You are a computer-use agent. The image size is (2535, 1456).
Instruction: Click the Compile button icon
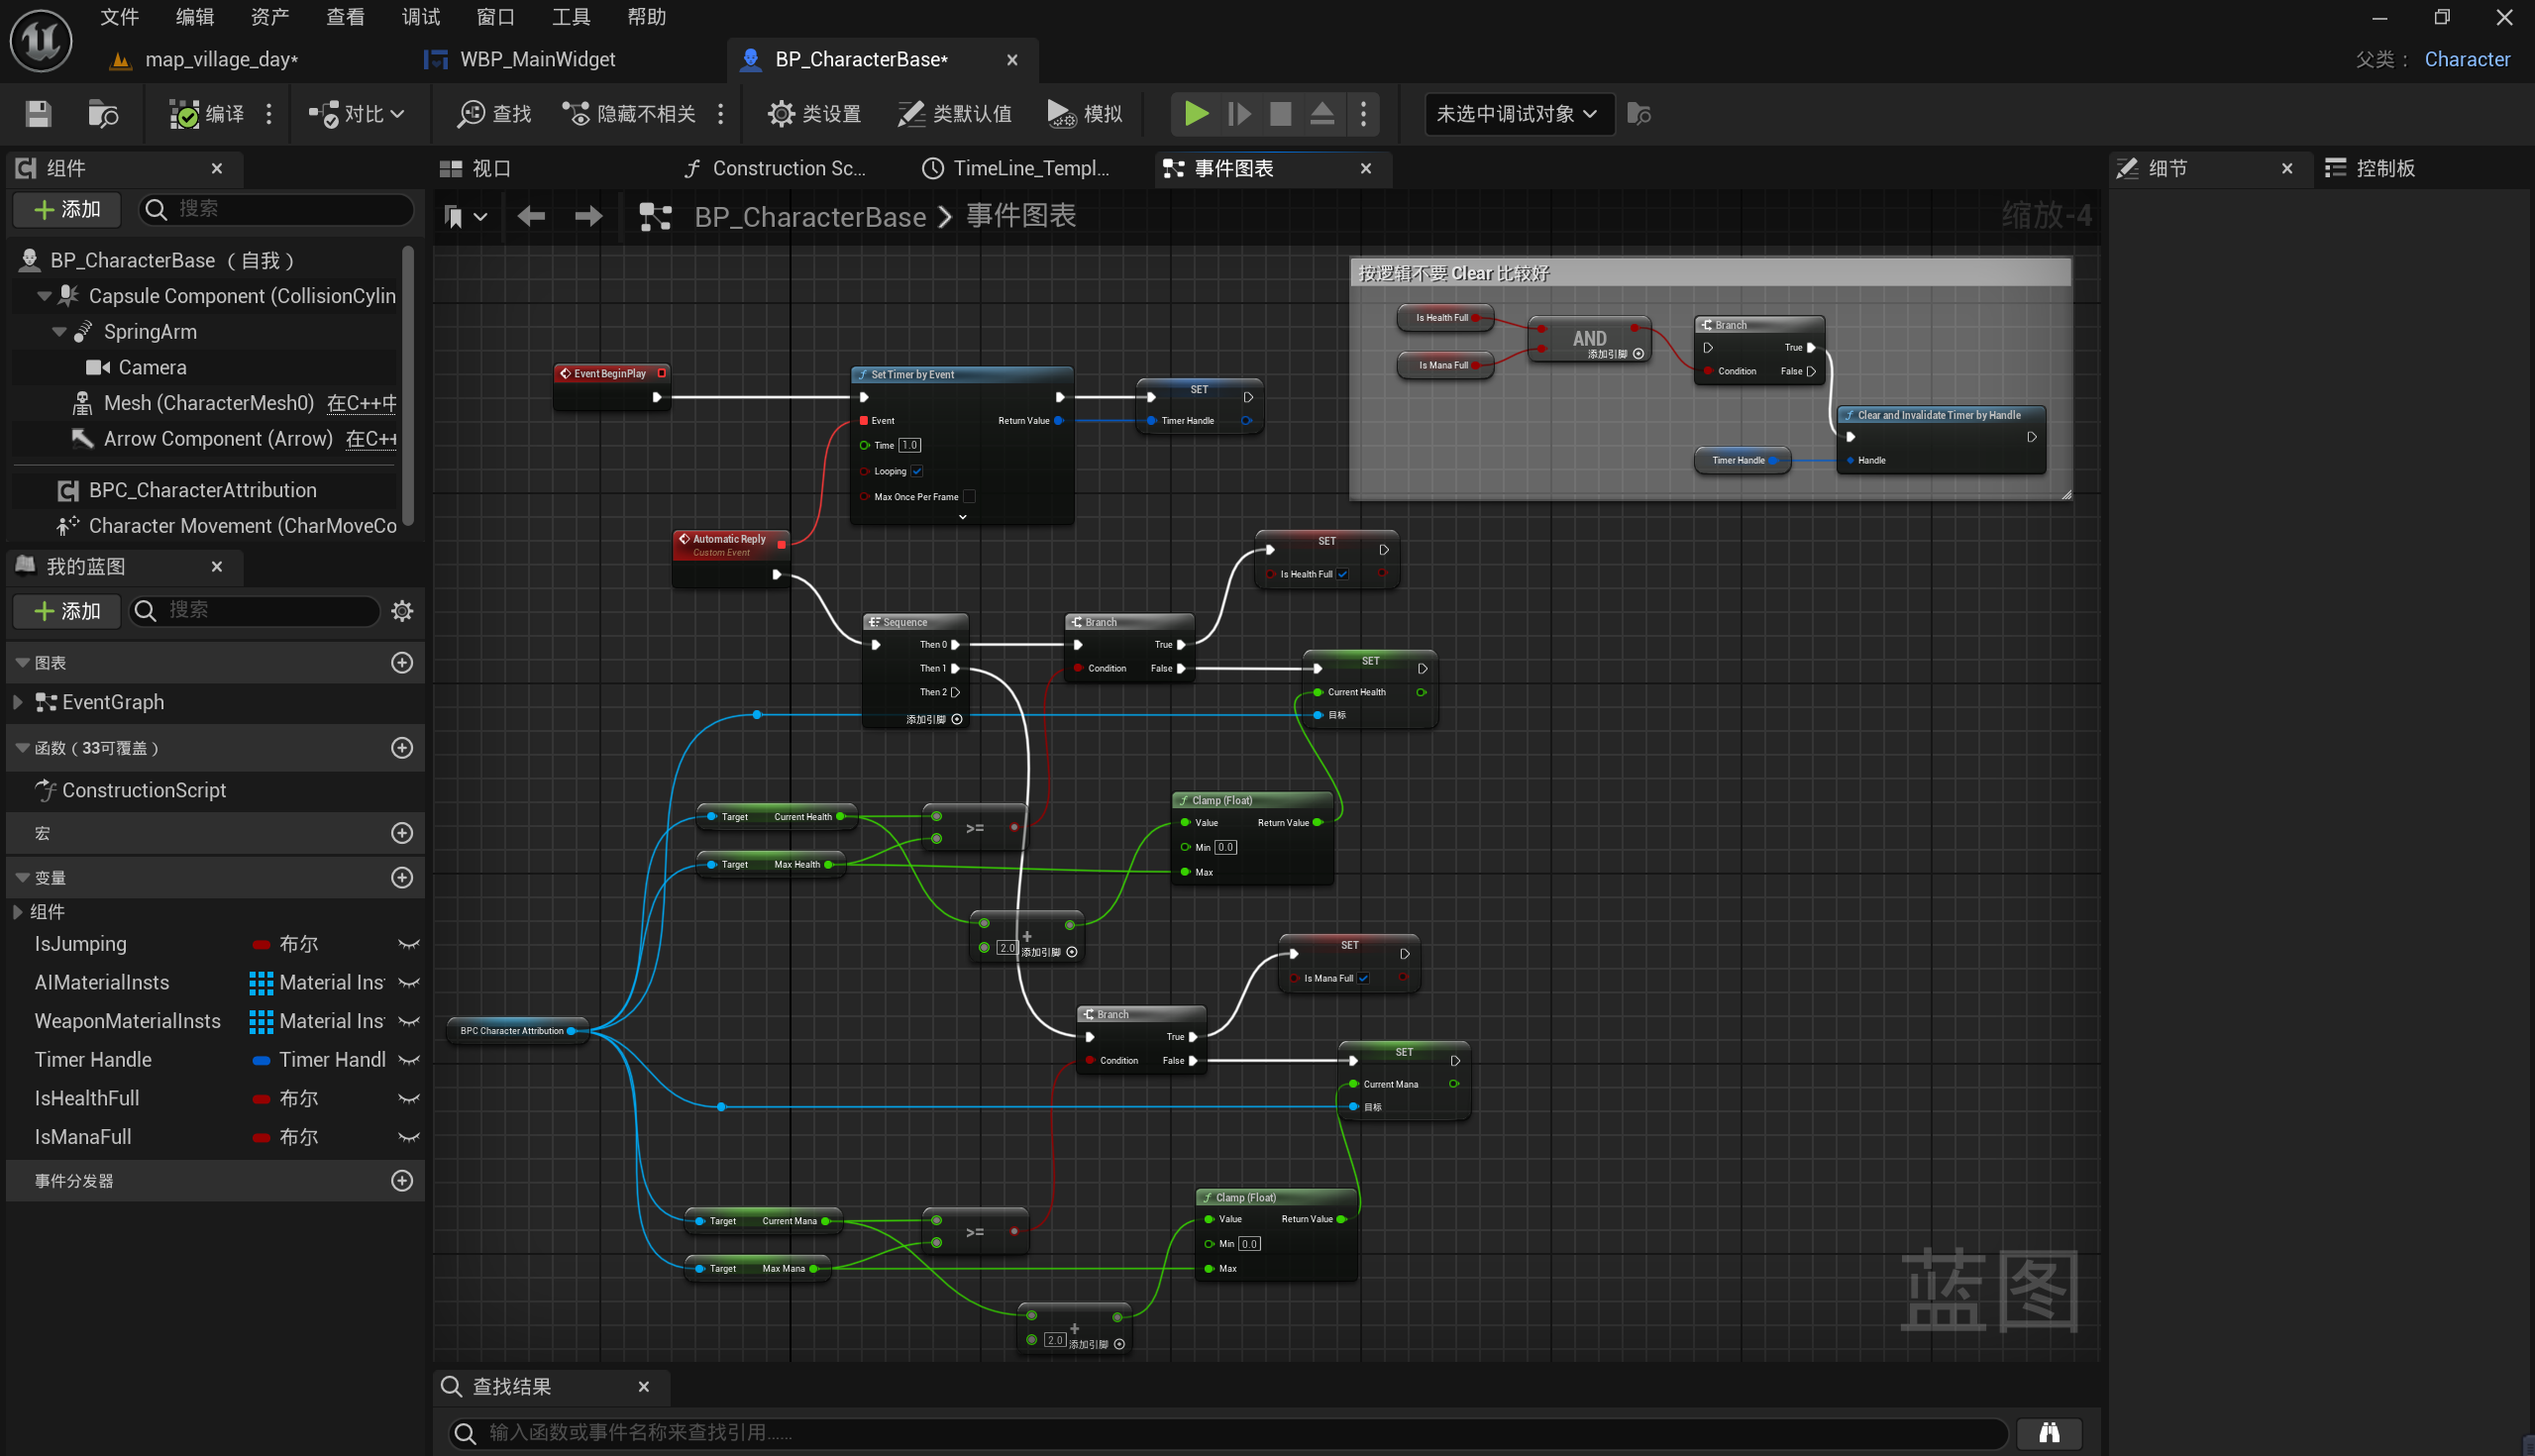184,114
